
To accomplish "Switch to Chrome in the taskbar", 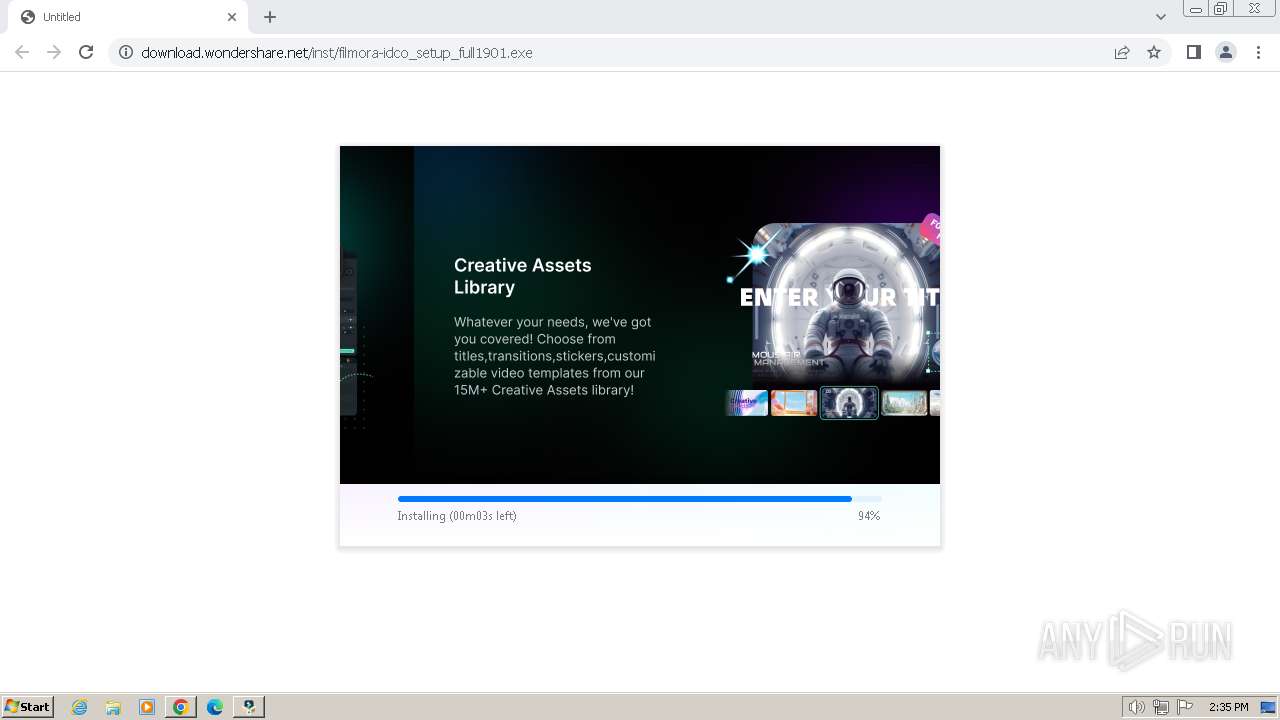I will 181,707.
